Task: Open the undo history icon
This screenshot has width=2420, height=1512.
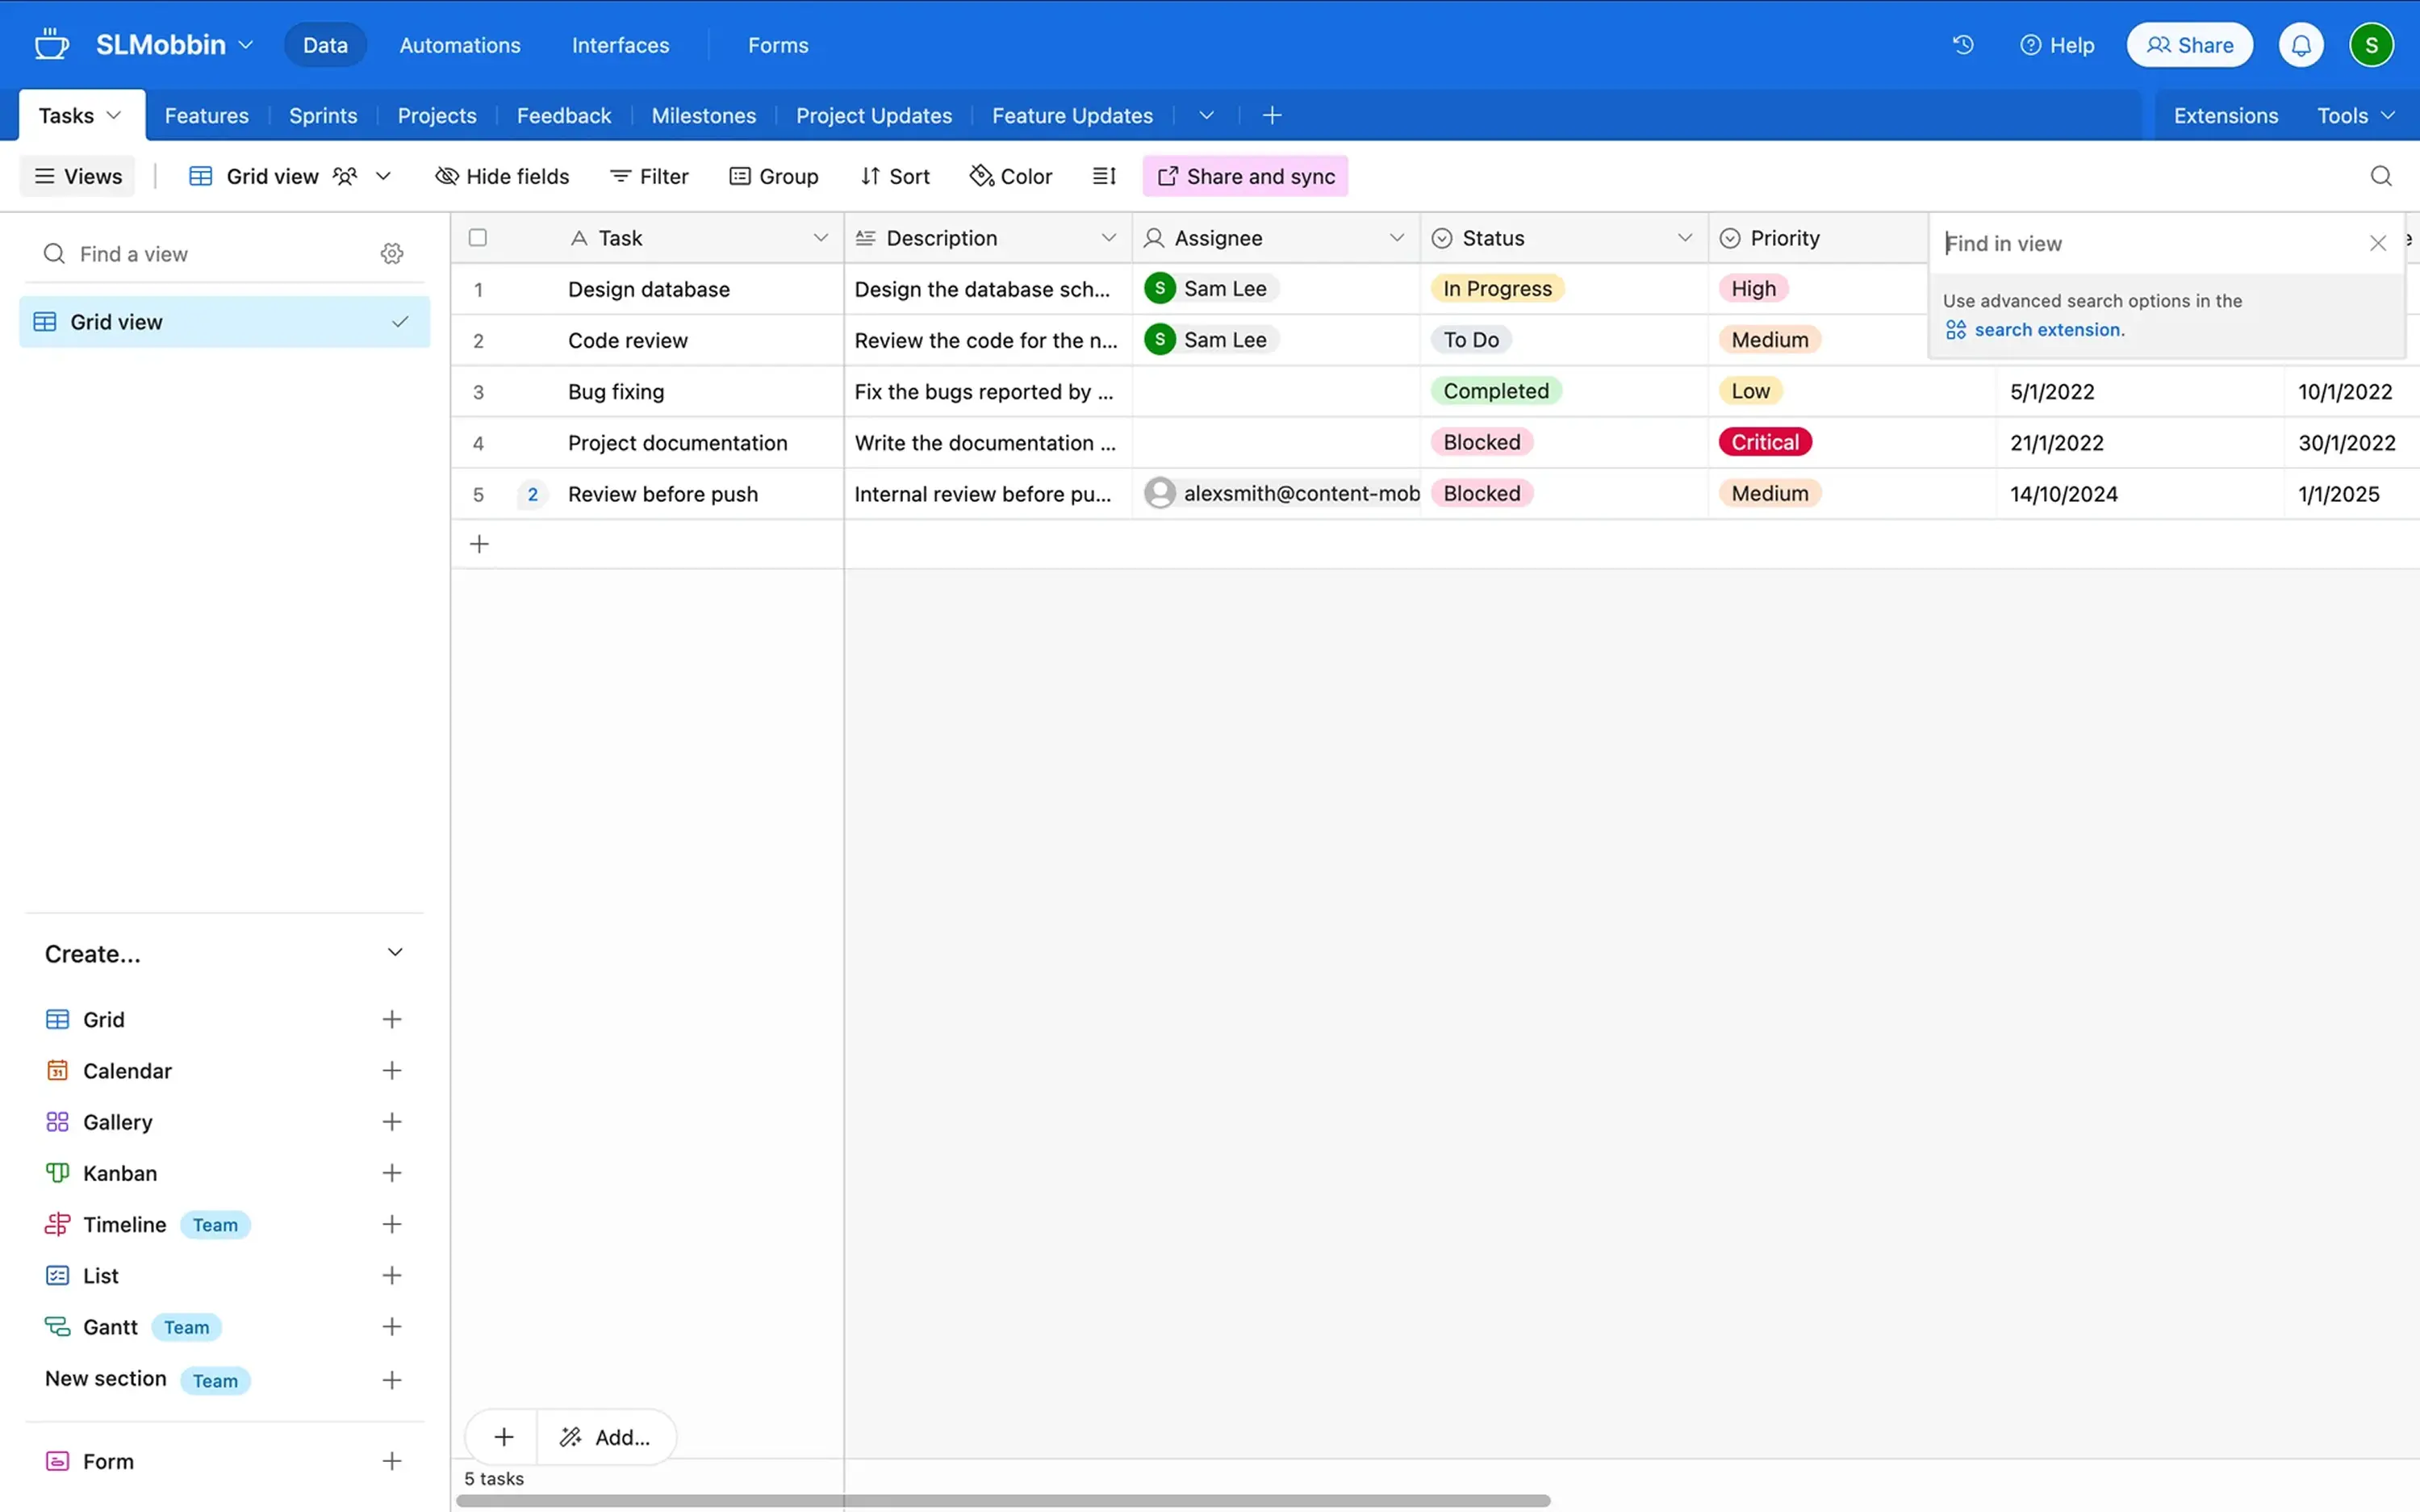Action: [1963, 44]
